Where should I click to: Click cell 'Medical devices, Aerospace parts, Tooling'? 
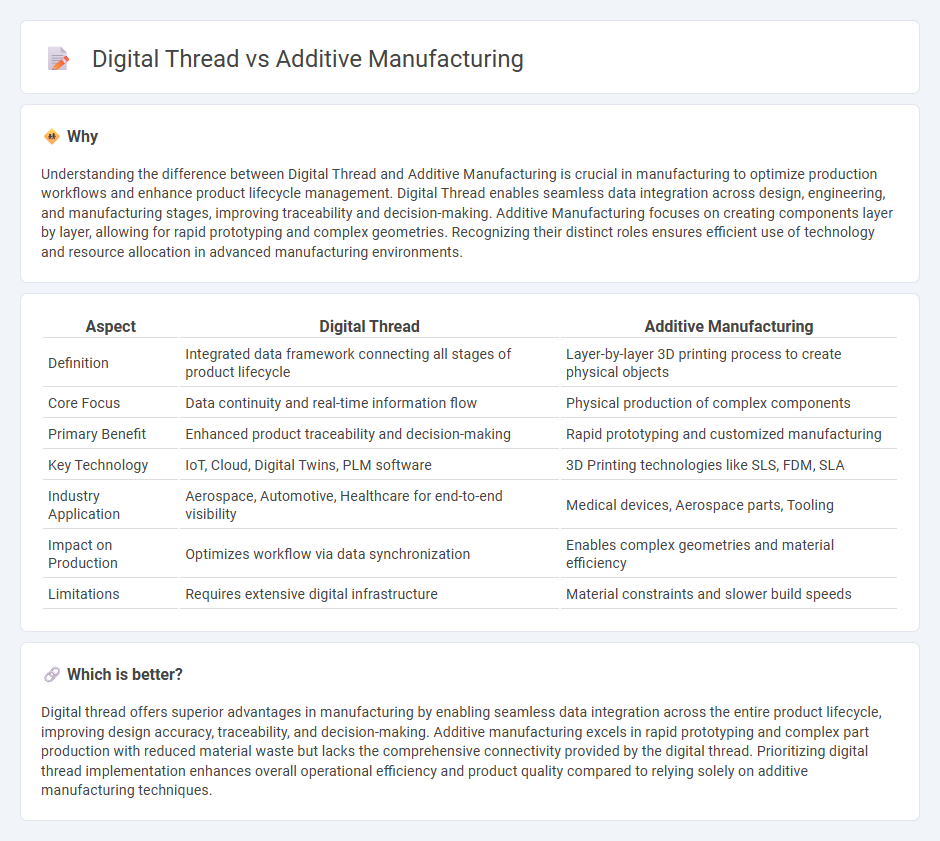point(729,505)
